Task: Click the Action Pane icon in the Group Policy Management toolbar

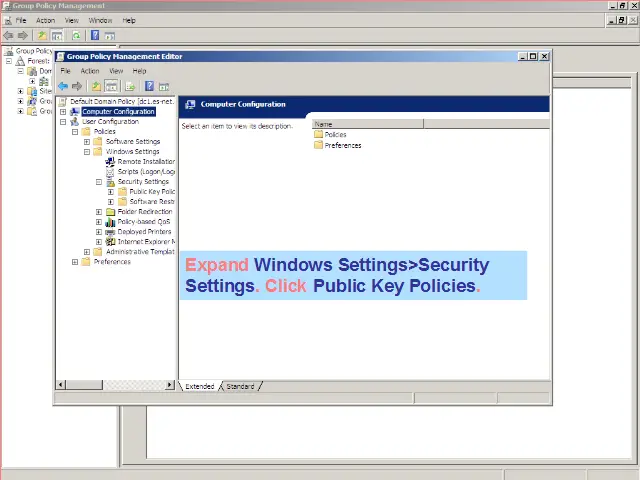Action: (109, 36)
